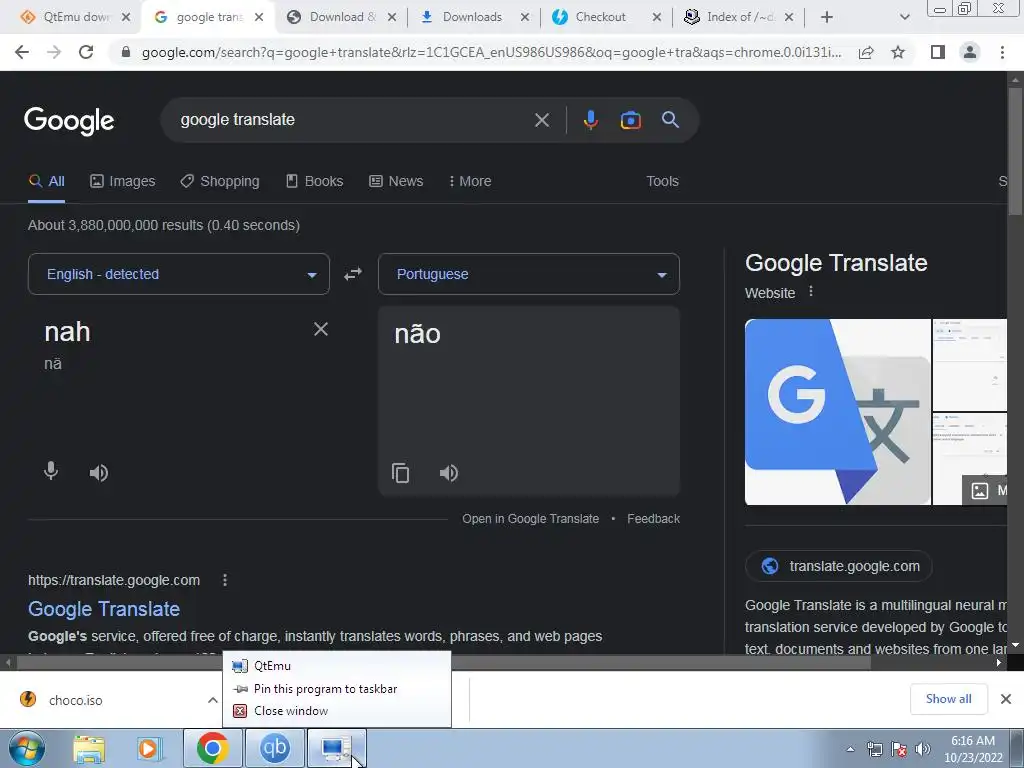Select the Shopping search tab
The height and width of the screenshot is (768, 1024).
coord(220,182)
